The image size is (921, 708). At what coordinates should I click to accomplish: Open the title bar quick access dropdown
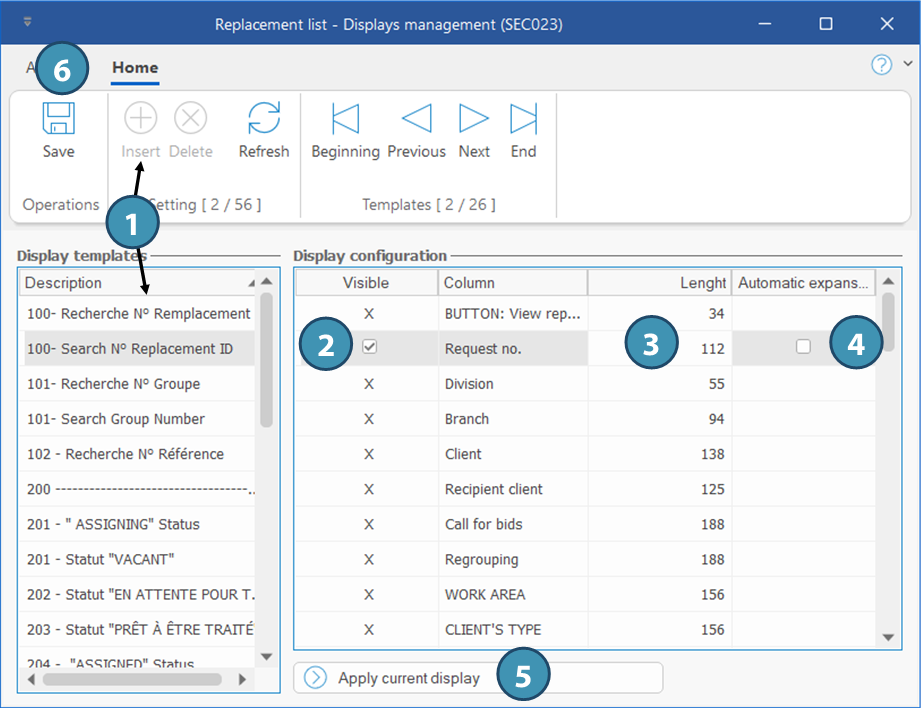[x=27, y=22]
